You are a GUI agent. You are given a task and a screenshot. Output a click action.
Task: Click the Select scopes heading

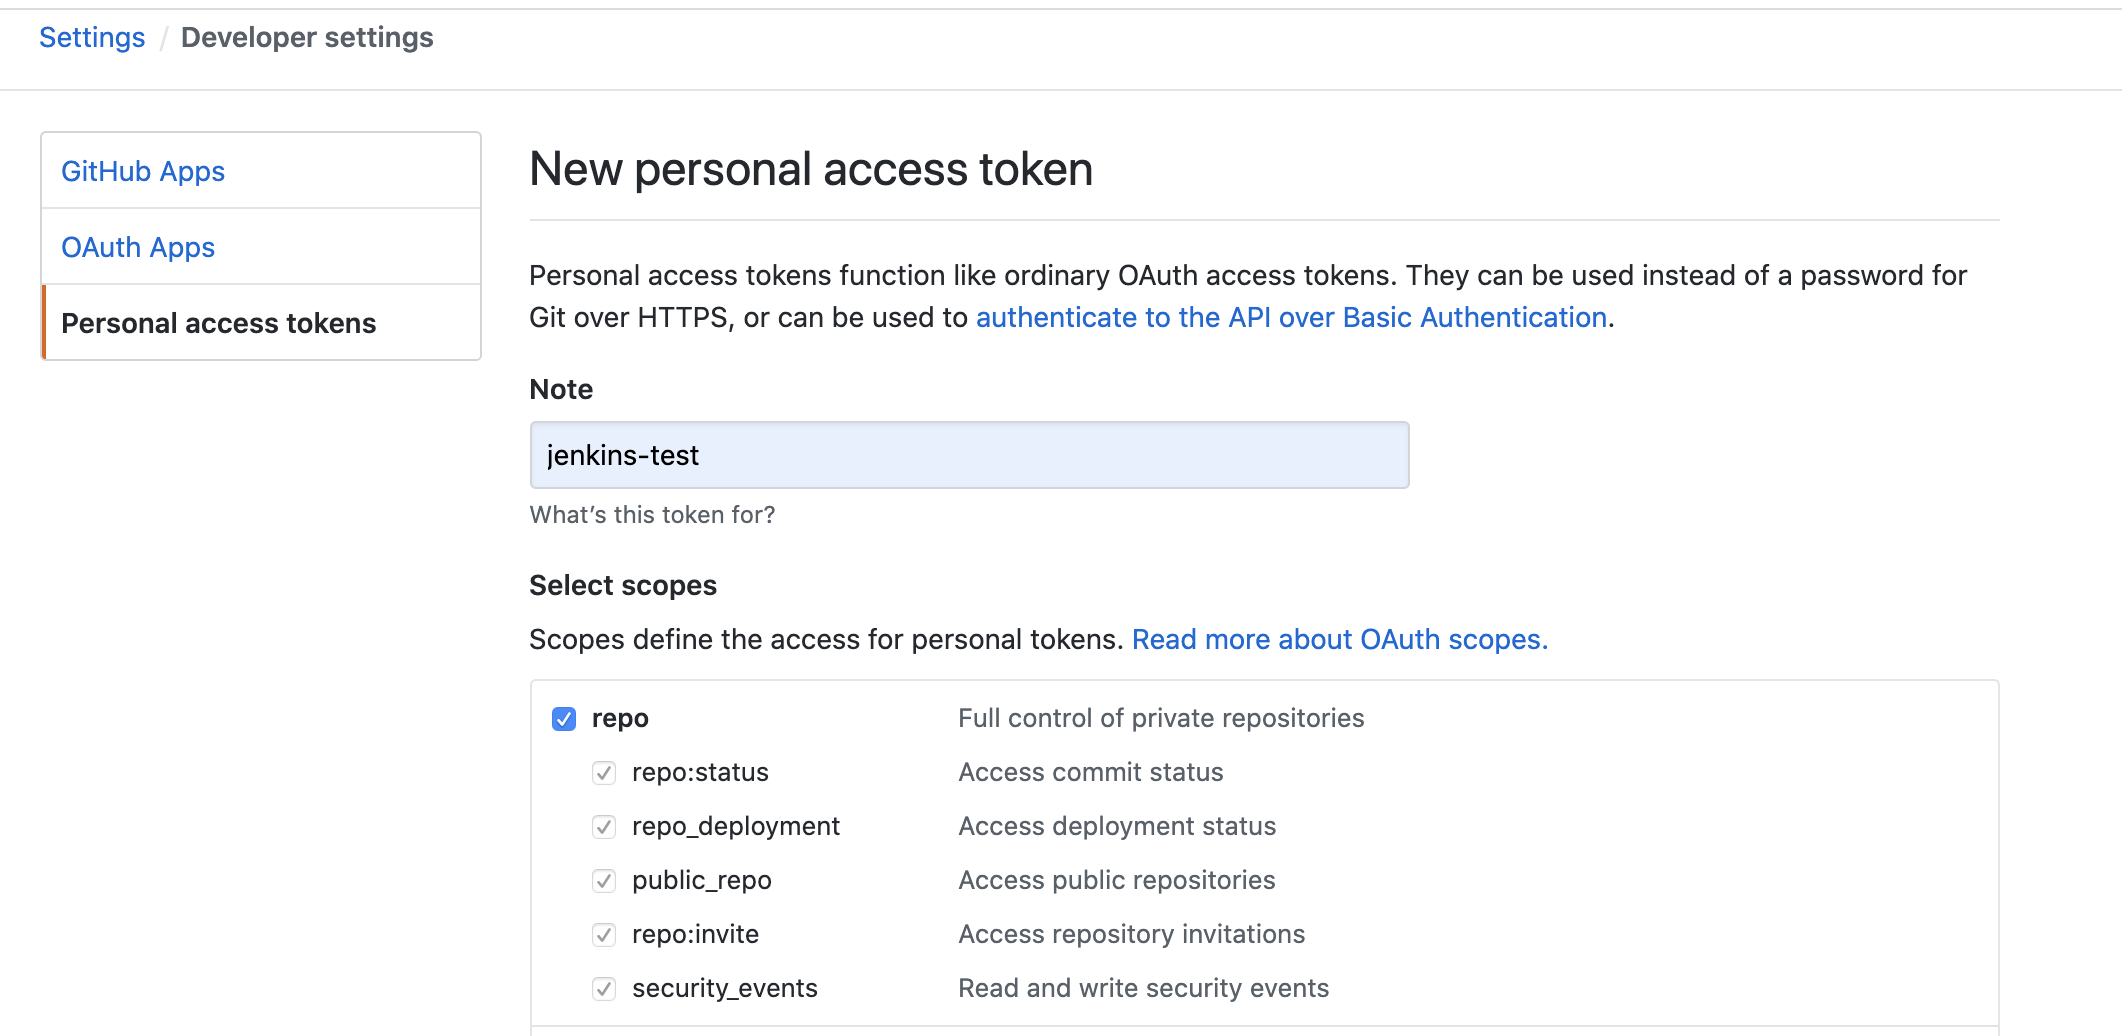click(622, 586)
